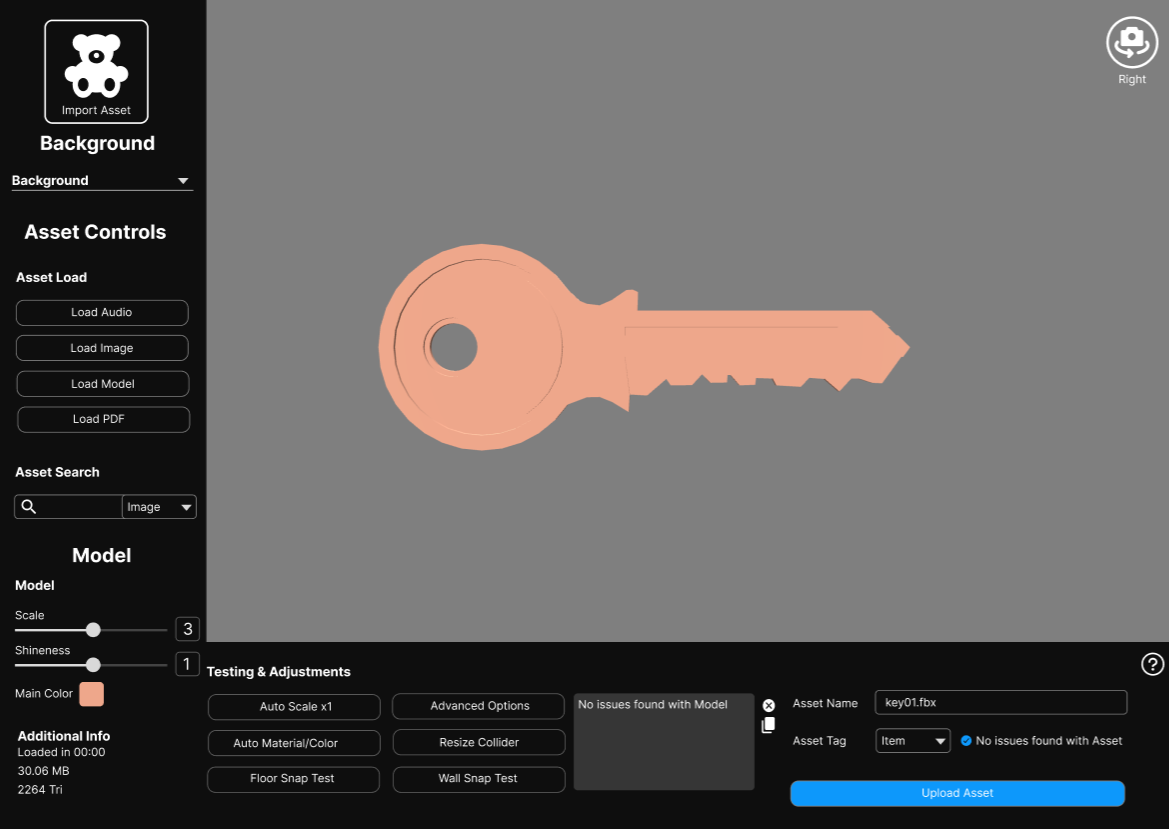Click the '2264 Tri' info text
This screenshot has height=829, width=1169.
coord(40,789)
